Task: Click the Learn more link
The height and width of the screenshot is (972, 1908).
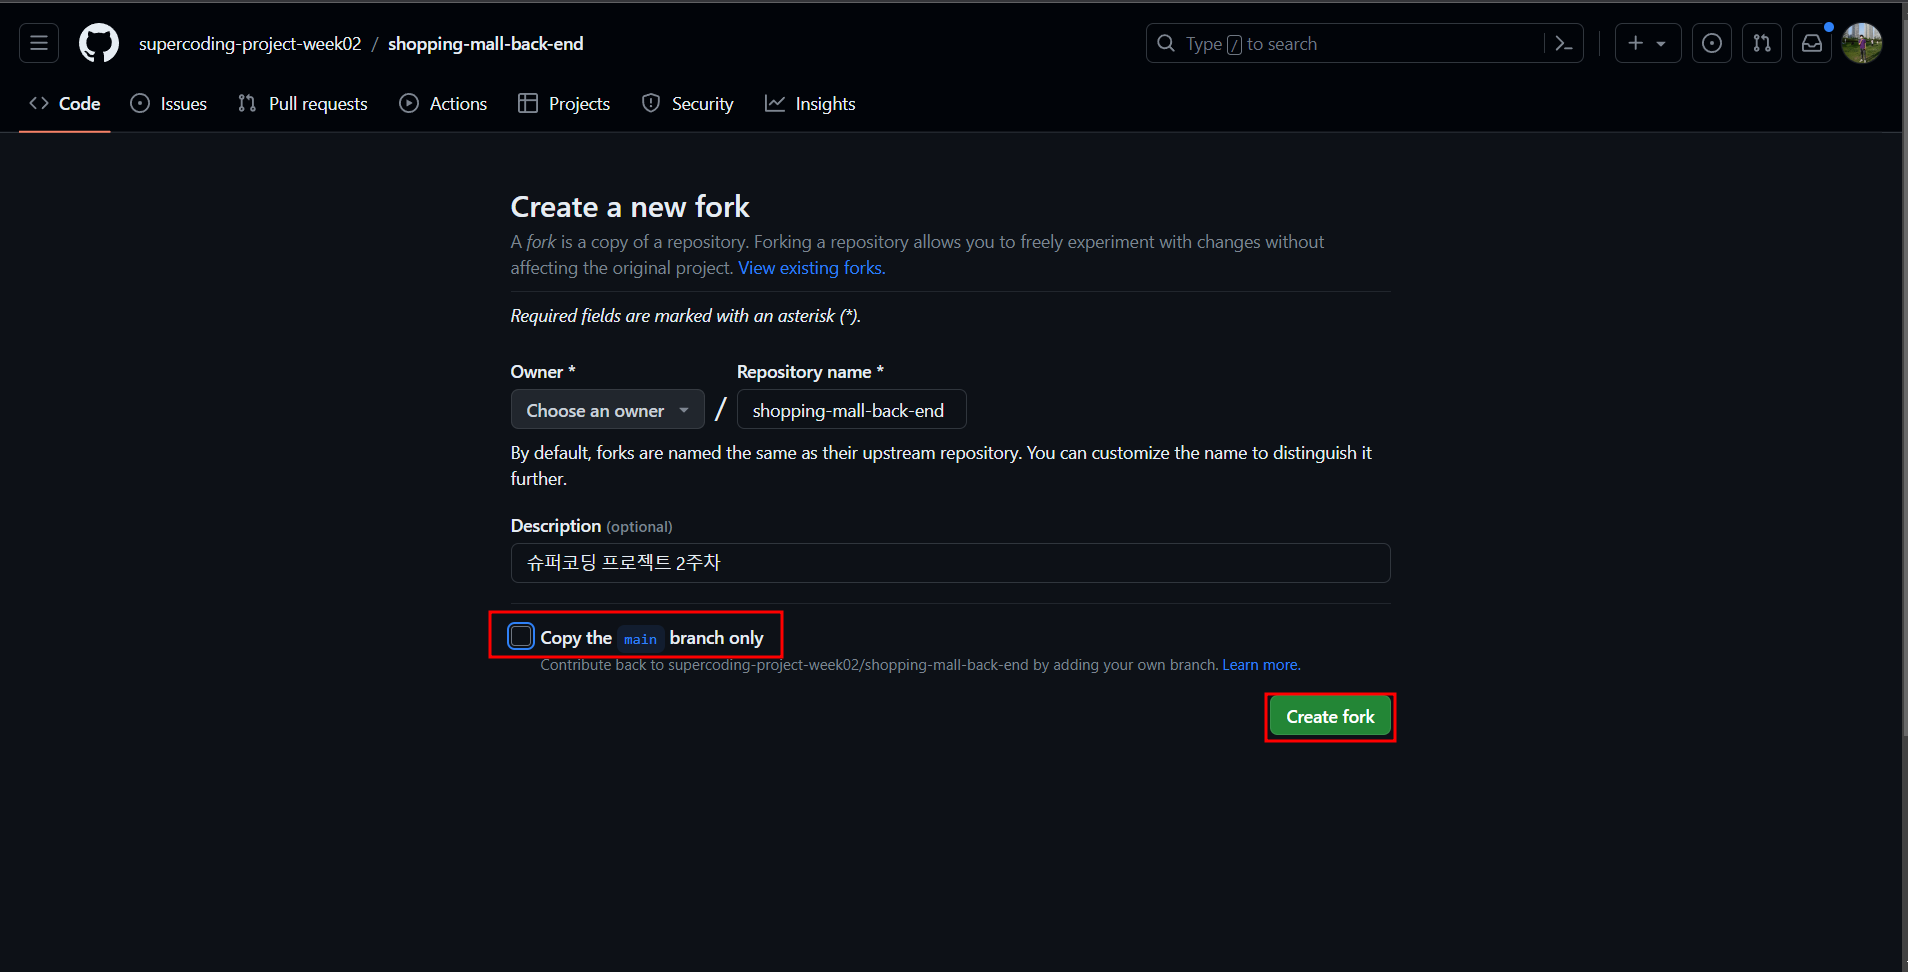Action: [x=1260, y=665]
